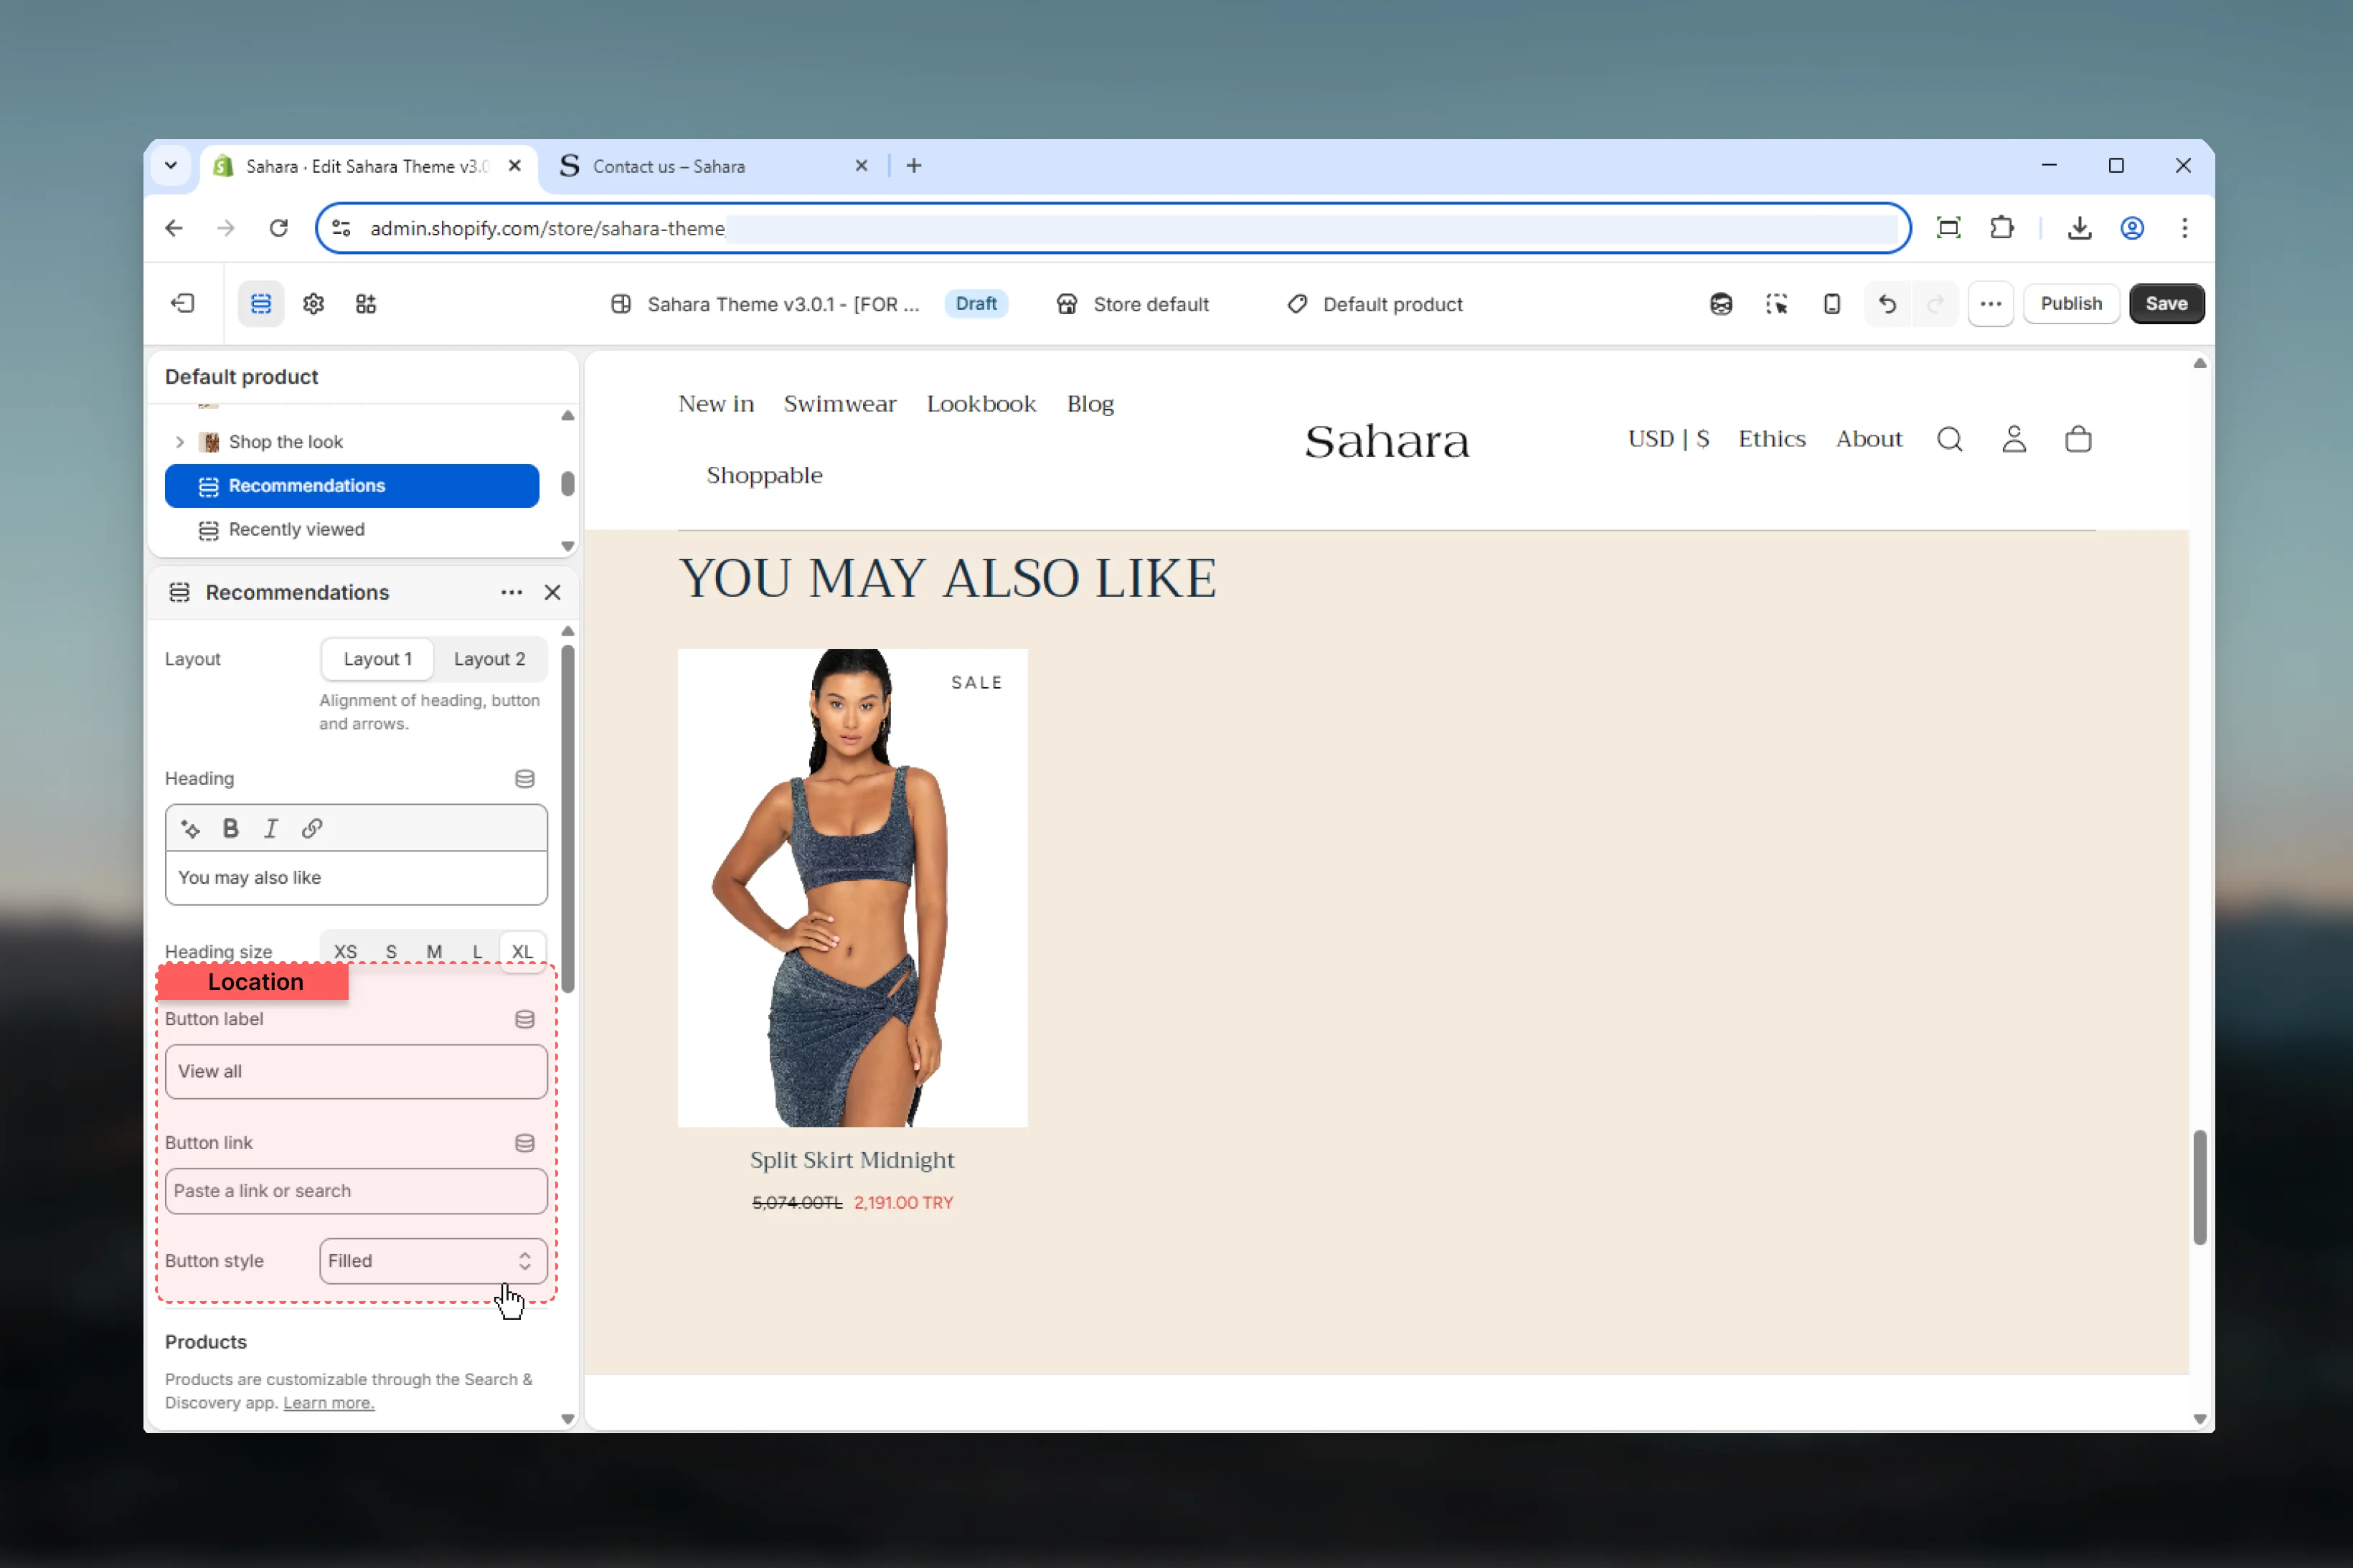
Task: Click the Publish button
Action: tap(2071, 303)
